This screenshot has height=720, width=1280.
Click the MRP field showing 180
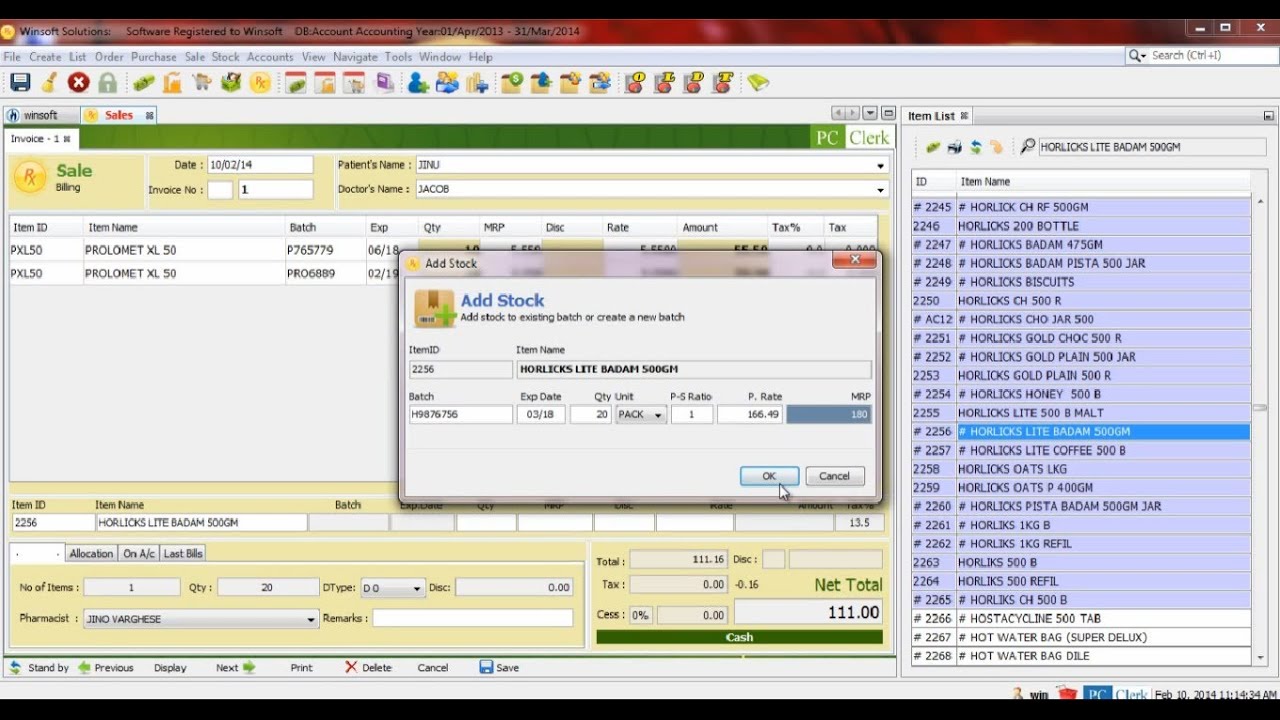pos(829,414)
